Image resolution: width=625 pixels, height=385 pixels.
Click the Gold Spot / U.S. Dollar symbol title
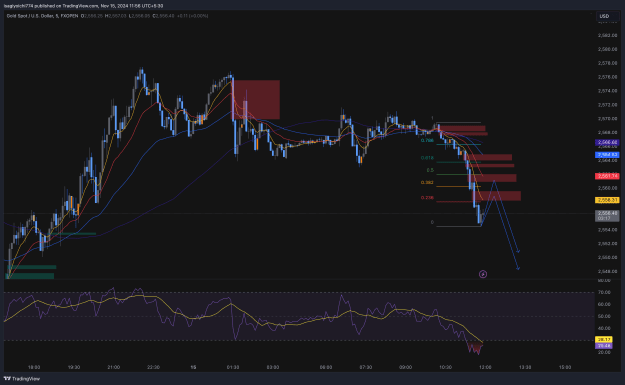click(x=42, y=16)
